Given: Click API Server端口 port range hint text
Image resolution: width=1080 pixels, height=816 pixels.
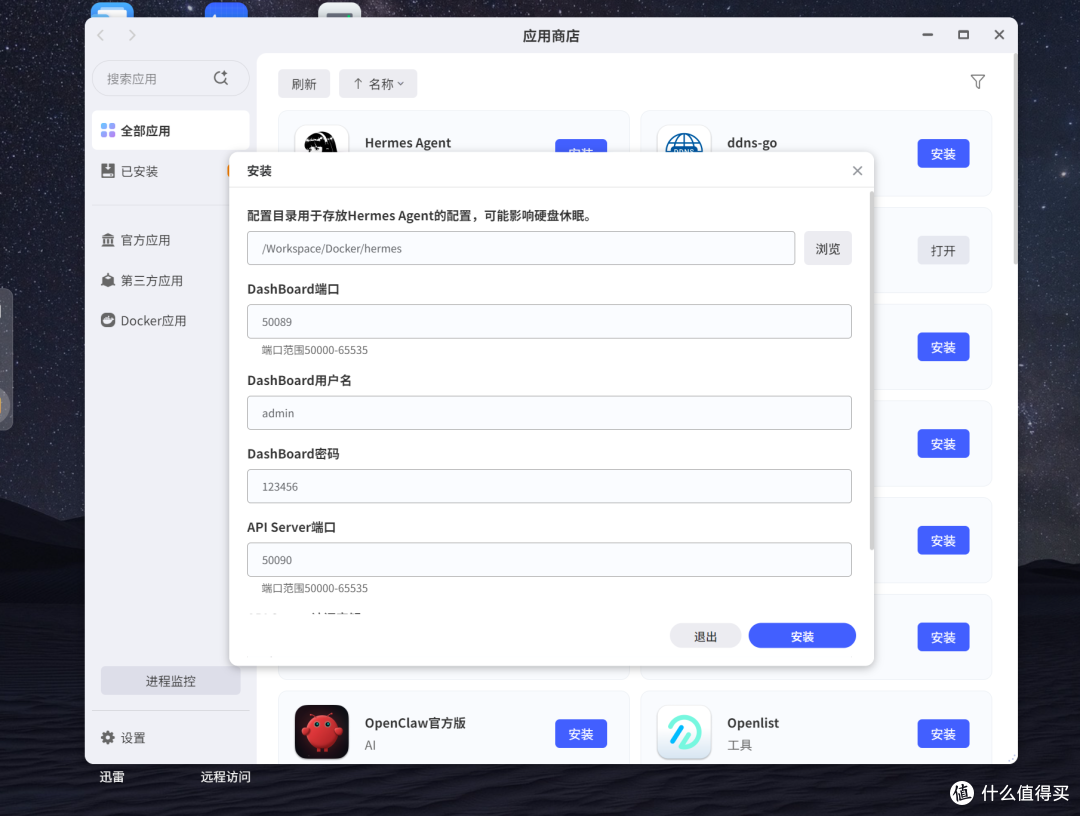Looking at the screenshot, I should [x=315, y=588].
